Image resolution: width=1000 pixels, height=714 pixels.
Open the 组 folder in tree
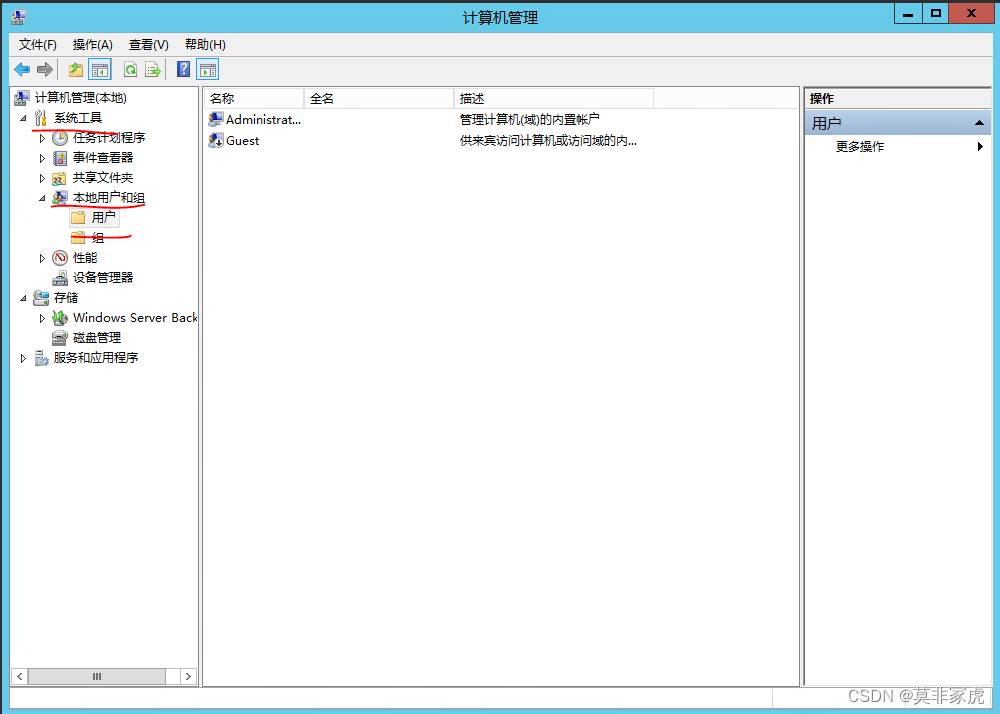[x=98, y=238]
